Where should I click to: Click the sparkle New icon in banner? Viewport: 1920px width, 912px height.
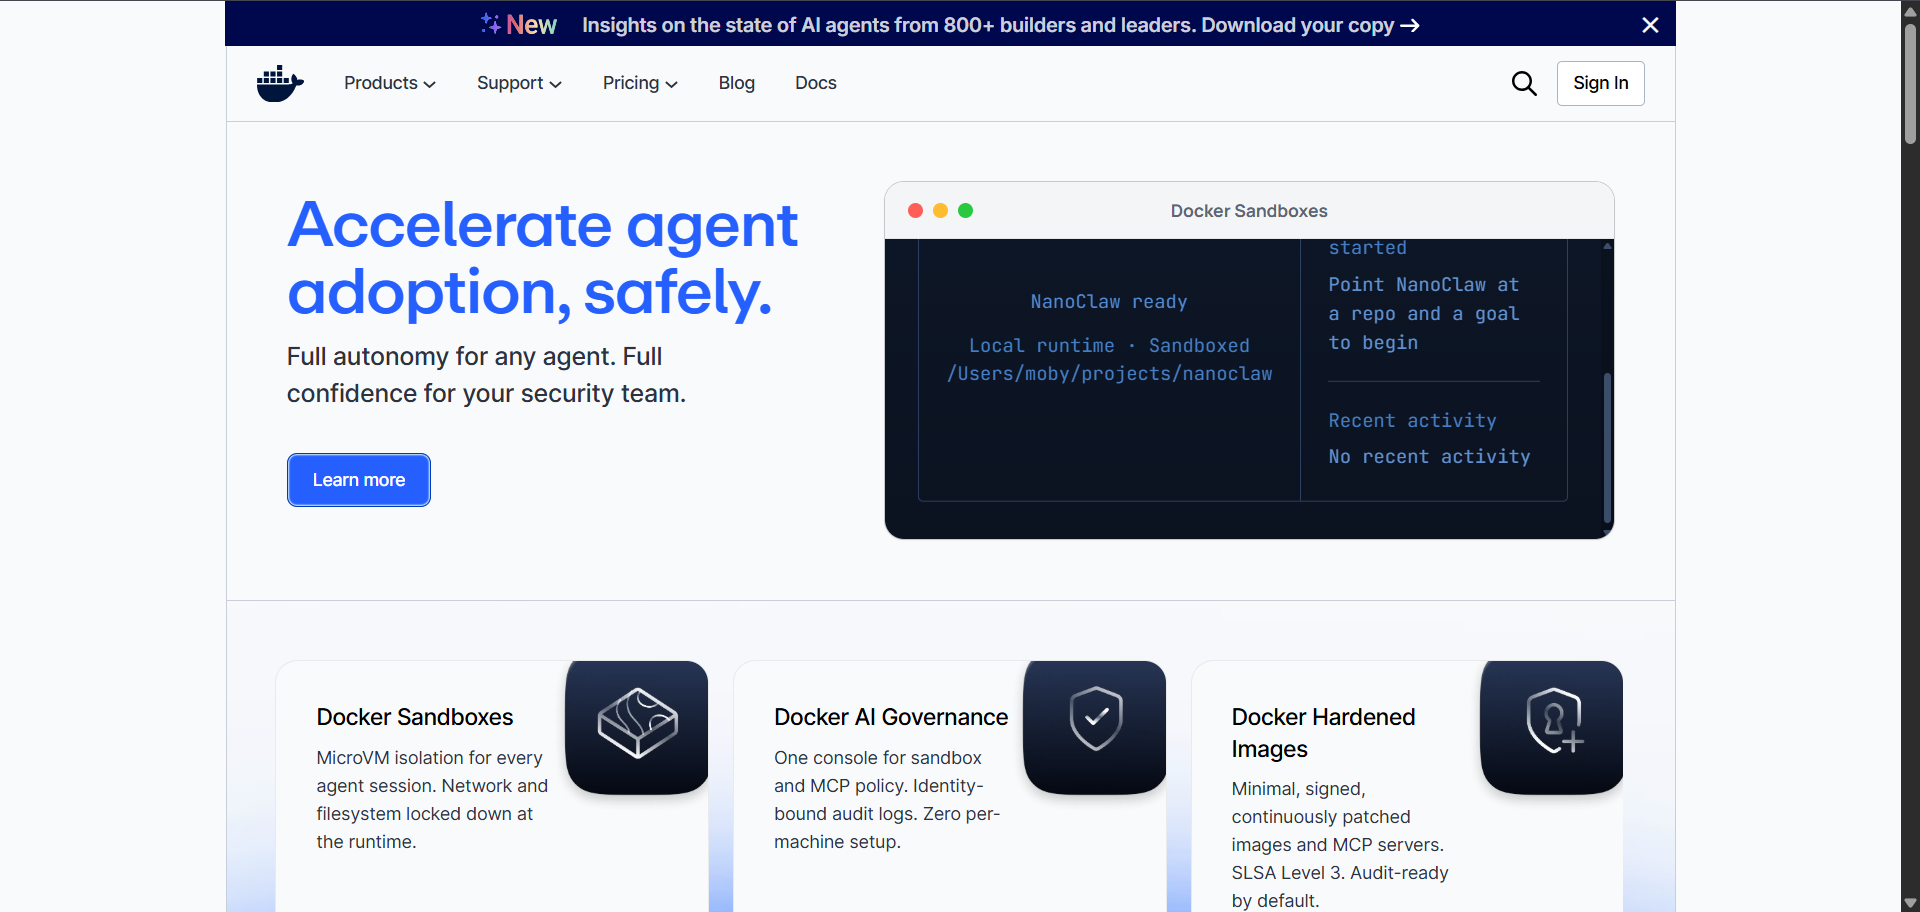pos(518,24)
